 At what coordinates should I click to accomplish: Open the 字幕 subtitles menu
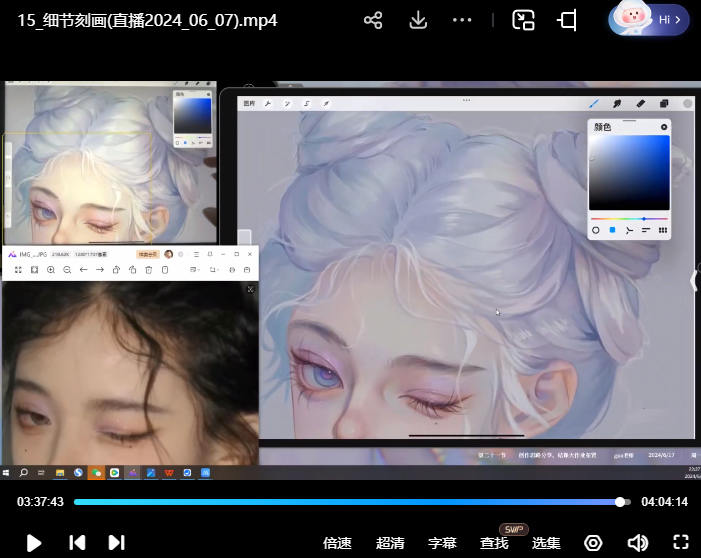(442, 543)
